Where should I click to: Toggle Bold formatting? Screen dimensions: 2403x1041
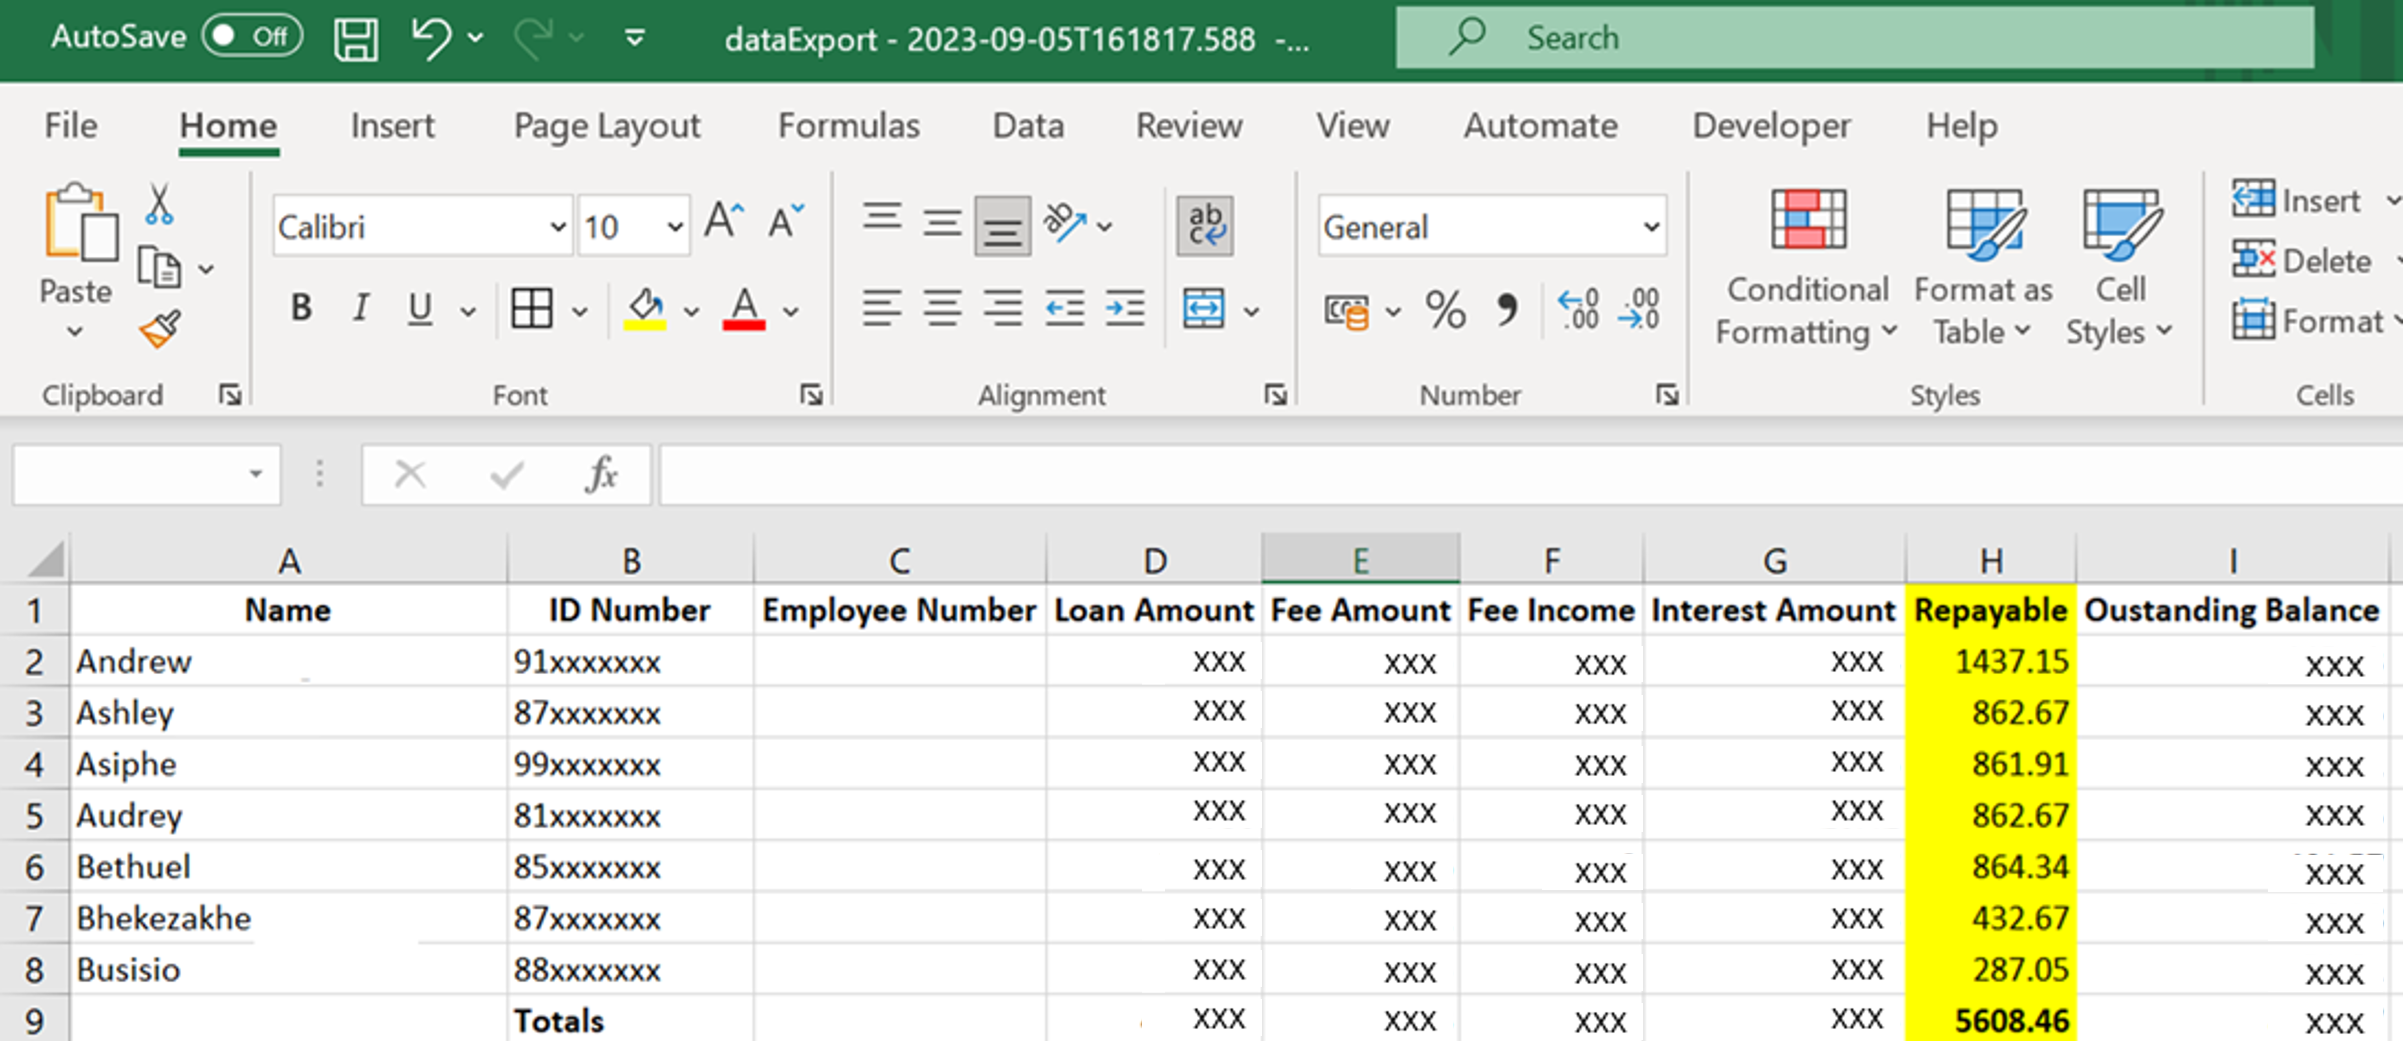tap(300, 308)
